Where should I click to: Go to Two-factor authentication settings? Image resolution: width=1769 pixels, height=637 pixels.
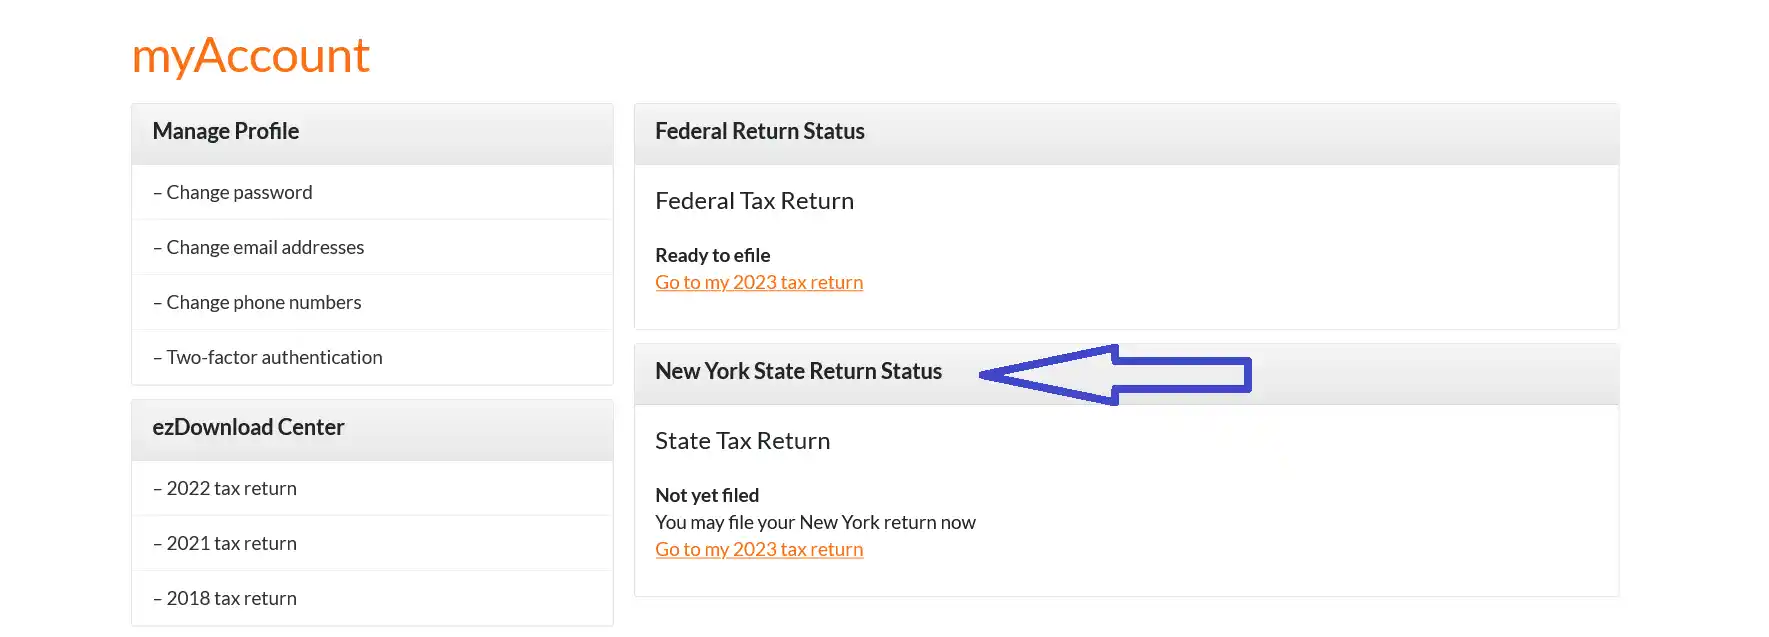point(274,357)
